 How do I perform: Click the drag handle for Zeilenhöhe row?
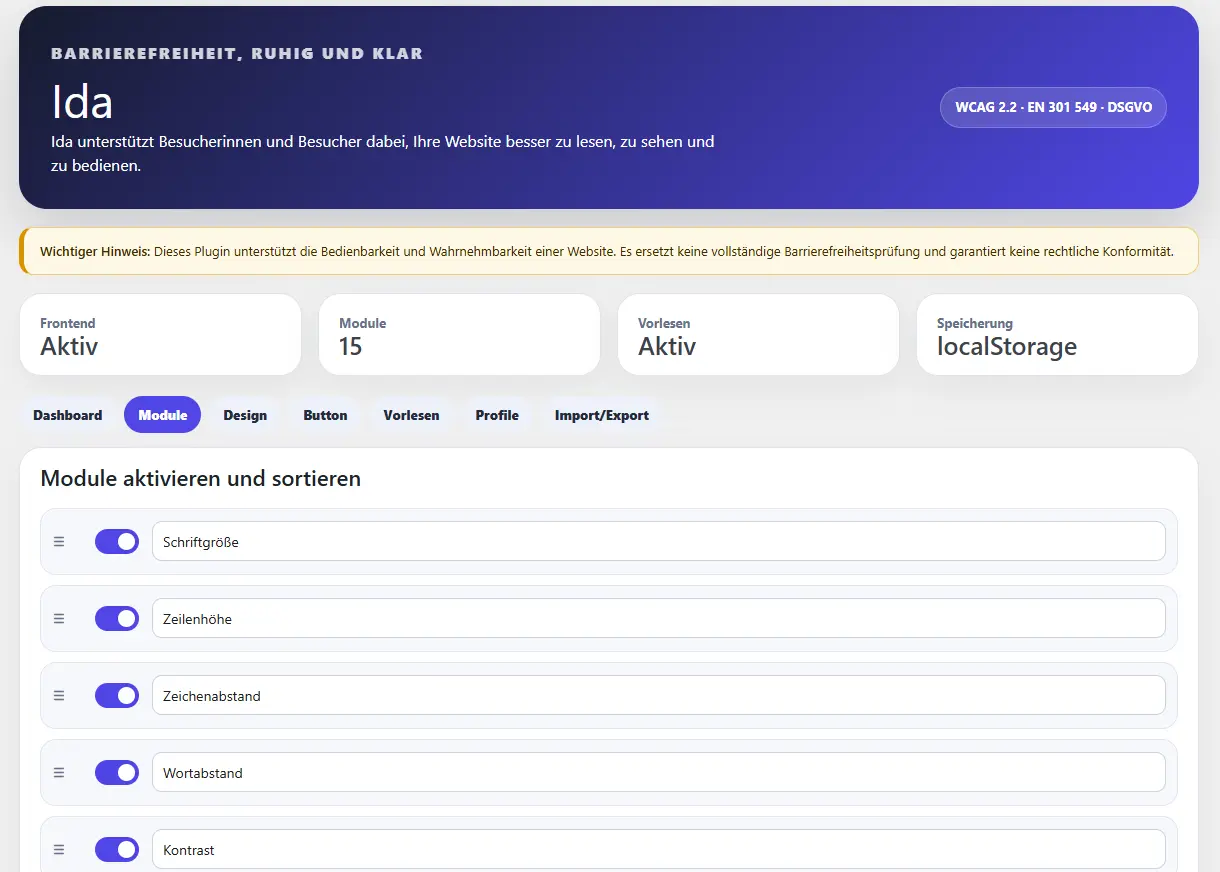[59, 619]
